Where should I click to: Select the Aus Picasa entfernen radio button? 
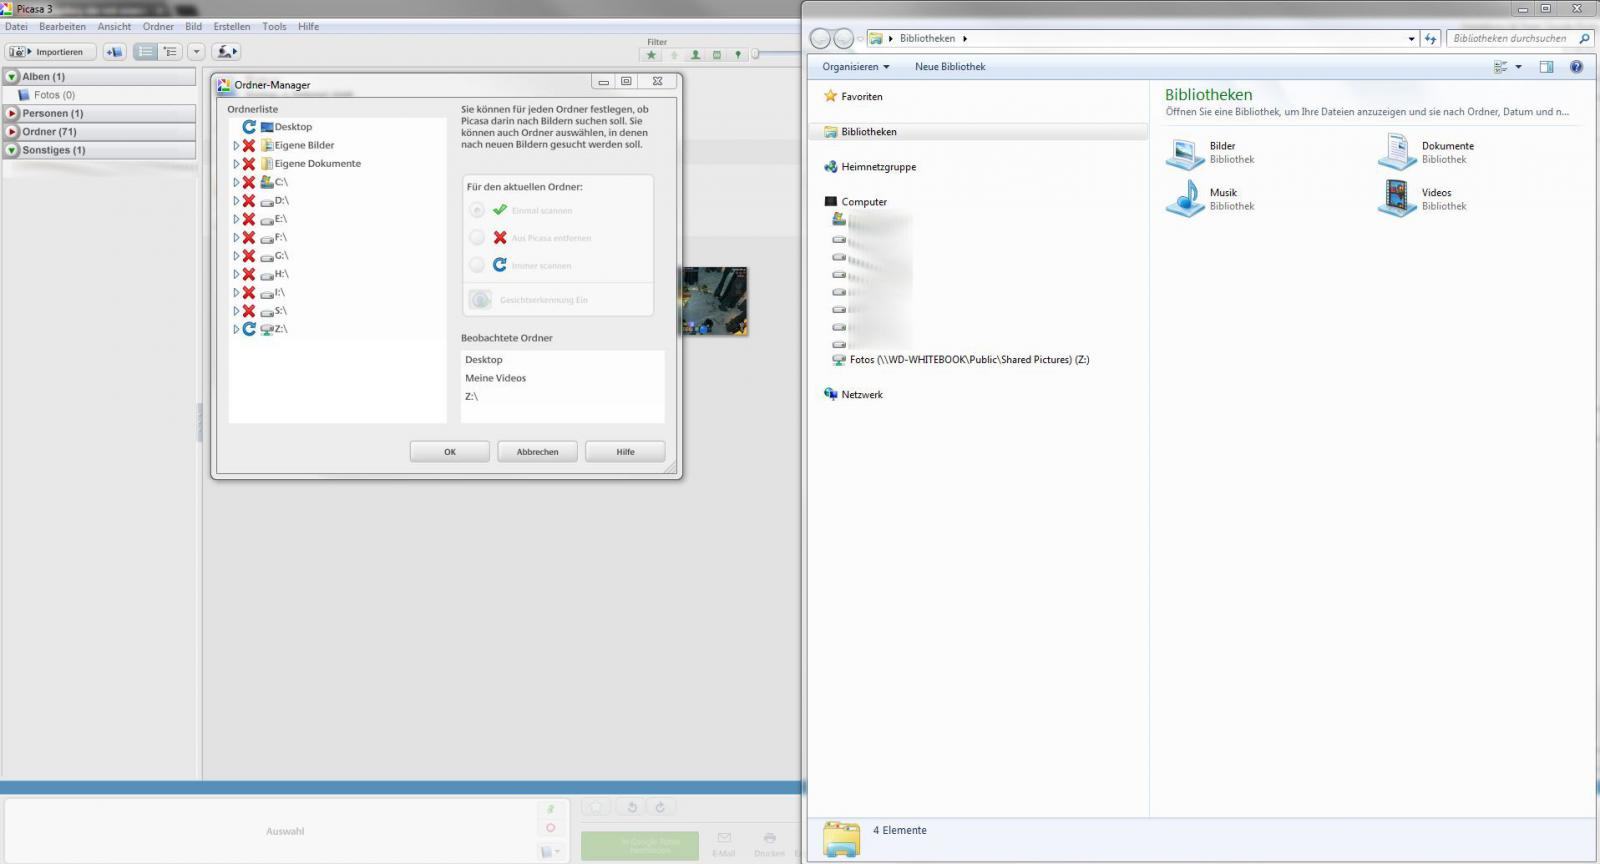point(477,238)
